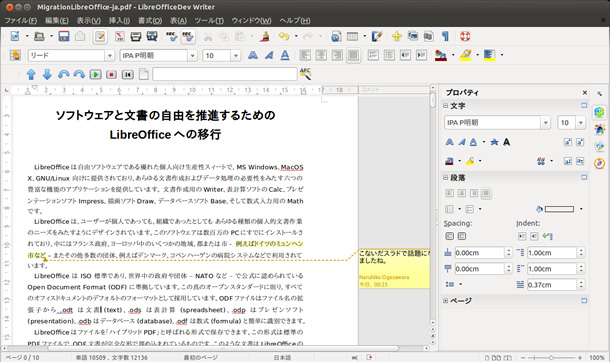Screen dimensions: 610x362
Task: Click the Print icon
Action: pos(135,36)
